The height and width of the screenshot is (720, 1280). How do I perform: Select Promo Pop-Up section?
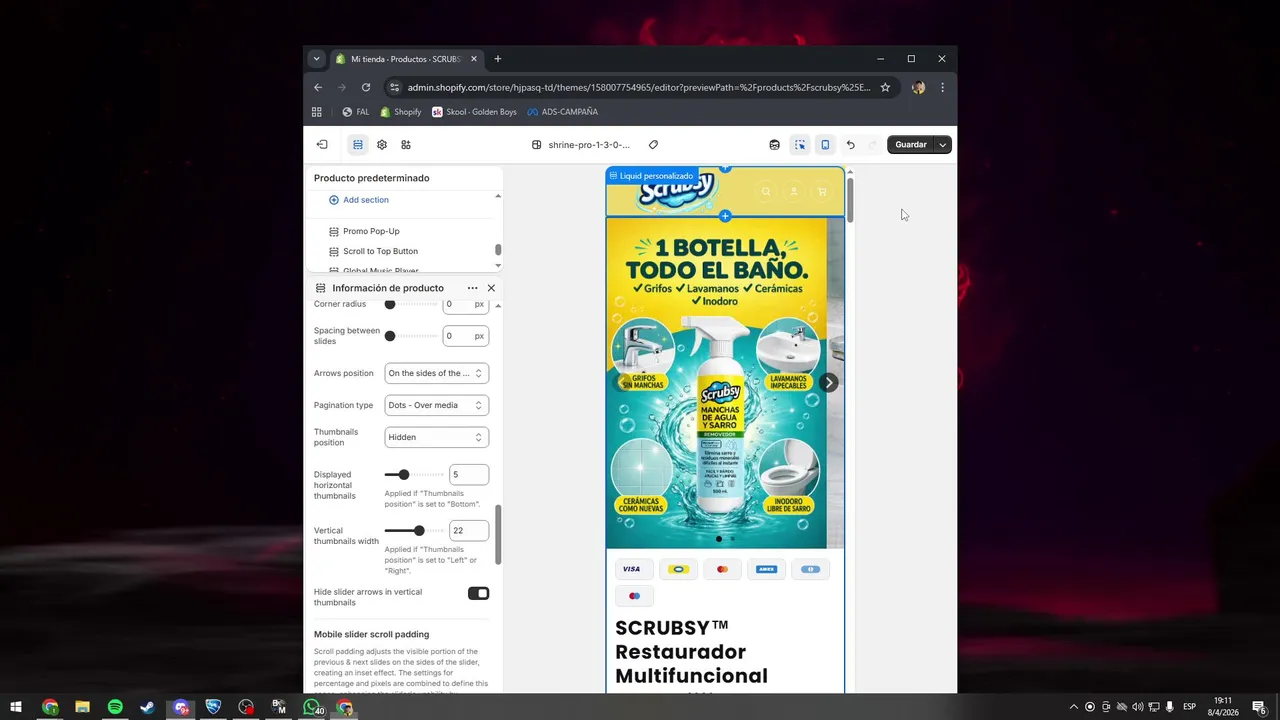pyautogui.click(x=371, y=231)
